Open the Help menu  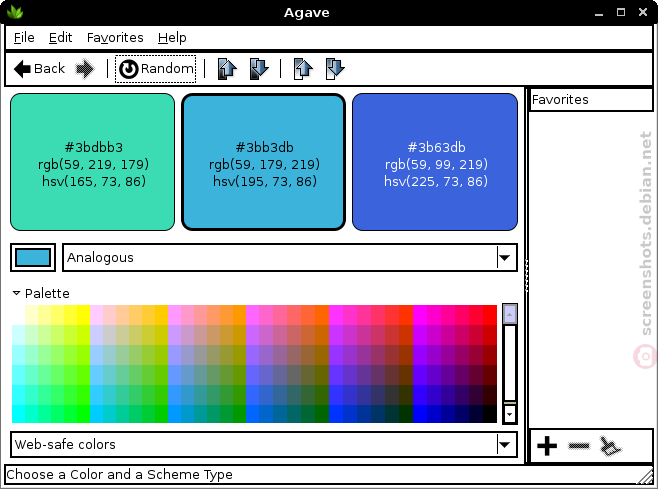[172, 38]
